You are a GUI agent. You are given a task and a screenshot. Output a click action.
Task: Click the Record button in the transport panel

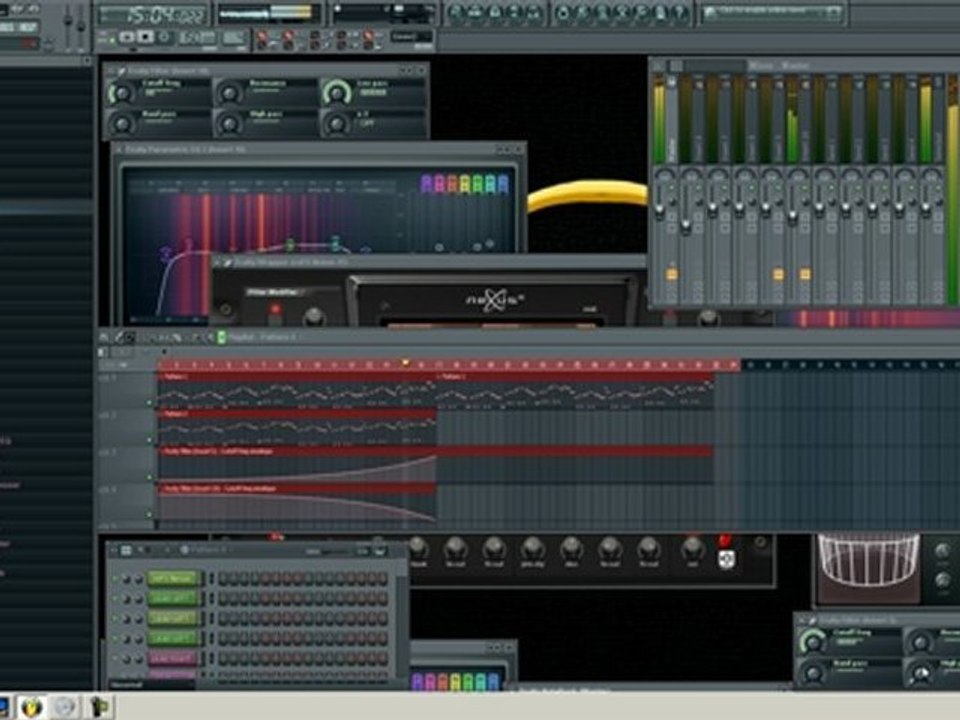[163, 37]
